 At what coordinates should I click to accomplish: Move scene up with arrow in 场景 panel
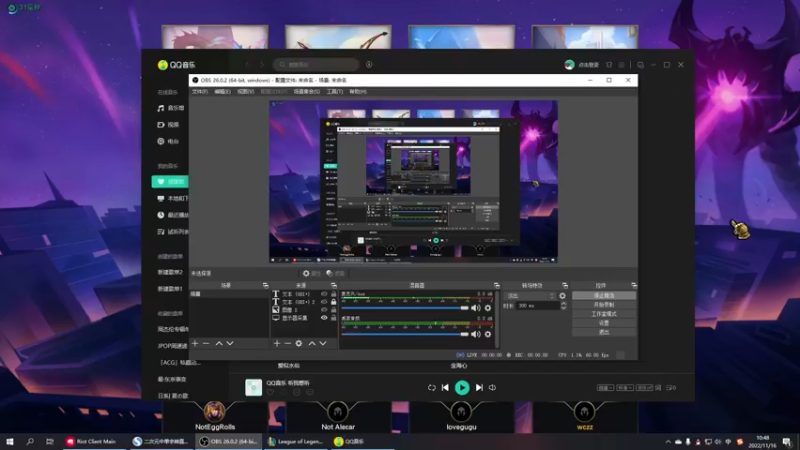tap(219, 343)
